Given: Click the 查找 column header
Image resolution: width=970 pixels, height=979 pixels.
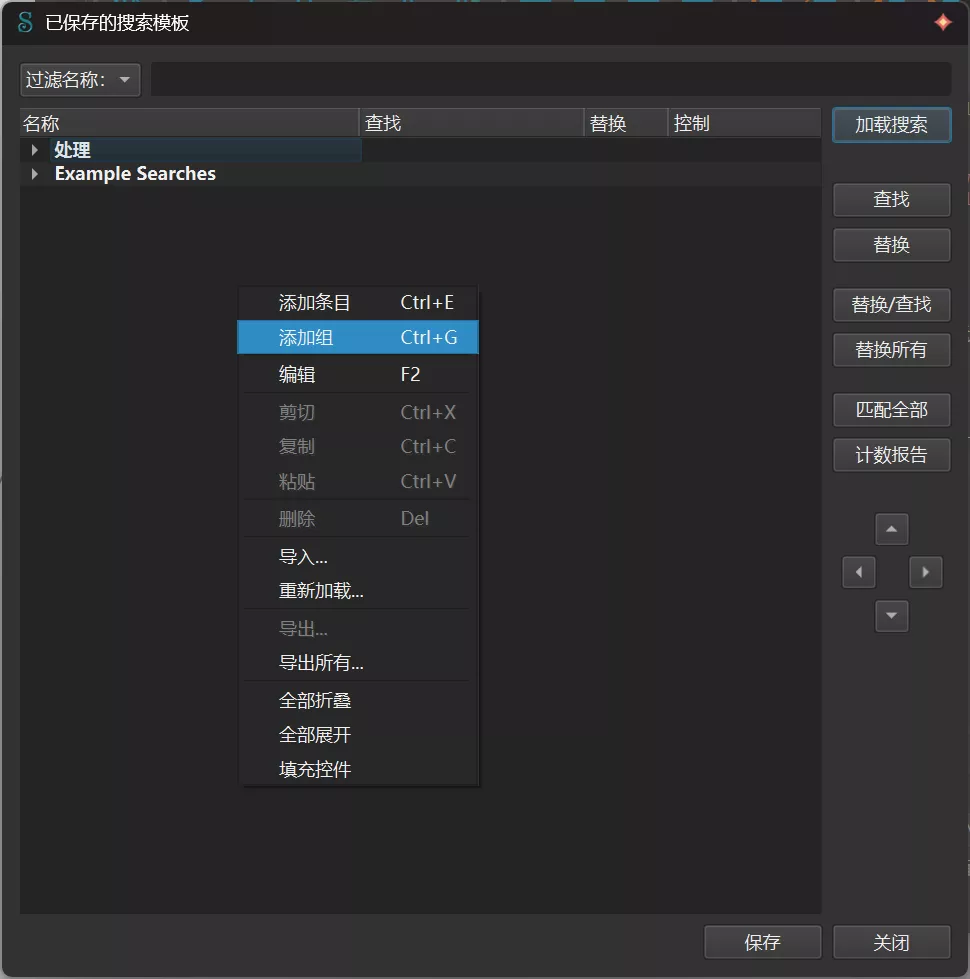Looking at the screenshot, I should click(x=470, y=123).
